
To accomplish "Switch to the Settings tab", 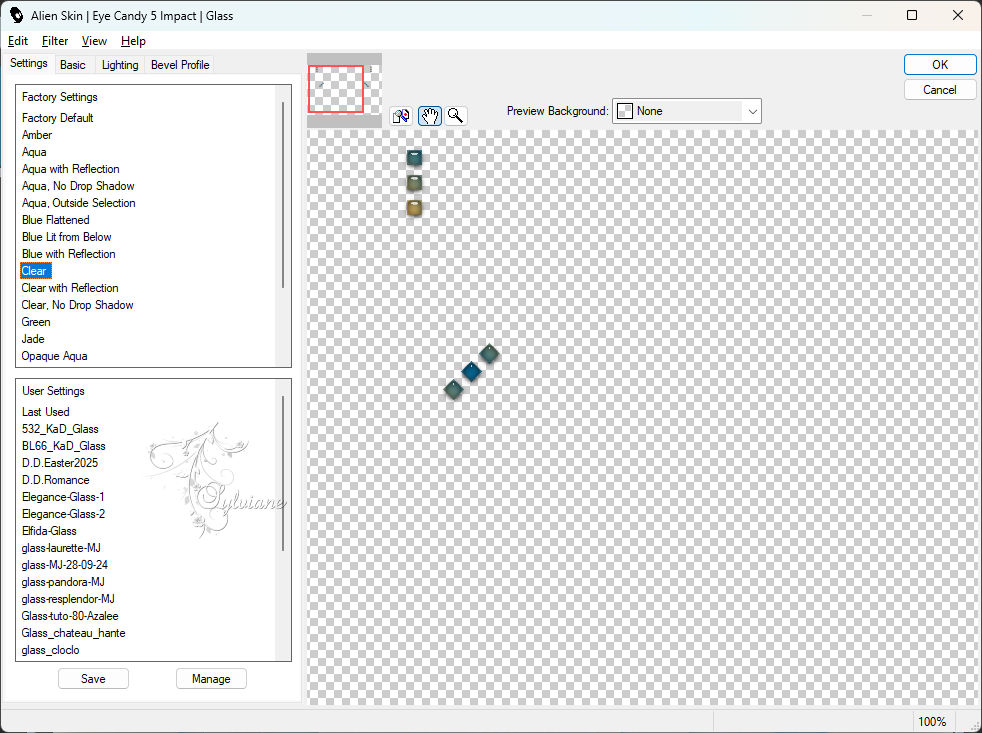I will 28,63.
